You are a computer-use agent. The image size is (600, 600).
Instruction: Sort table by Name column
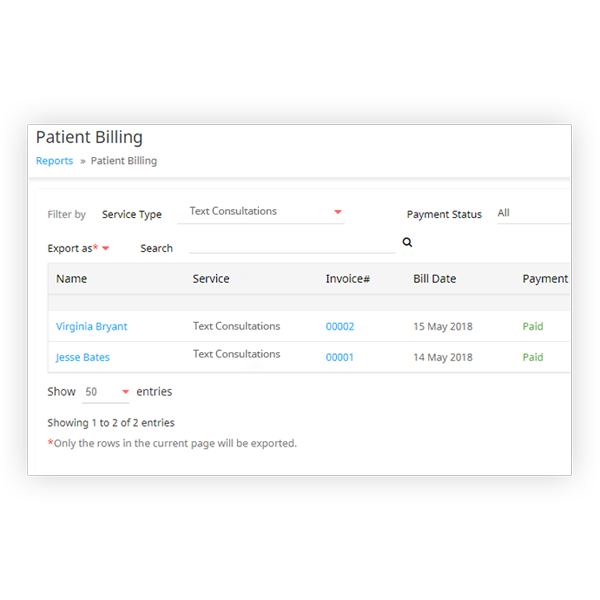pos(71,279)
